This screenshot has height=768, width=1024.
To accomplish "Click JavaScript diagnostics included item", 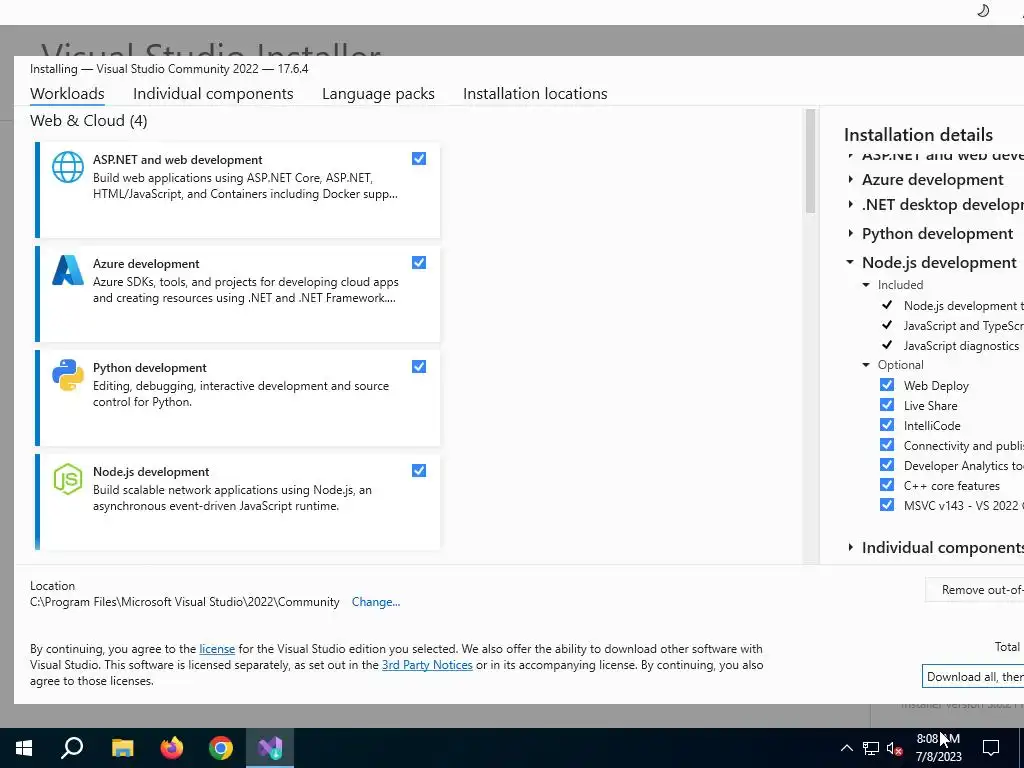I will click(961, 345).
